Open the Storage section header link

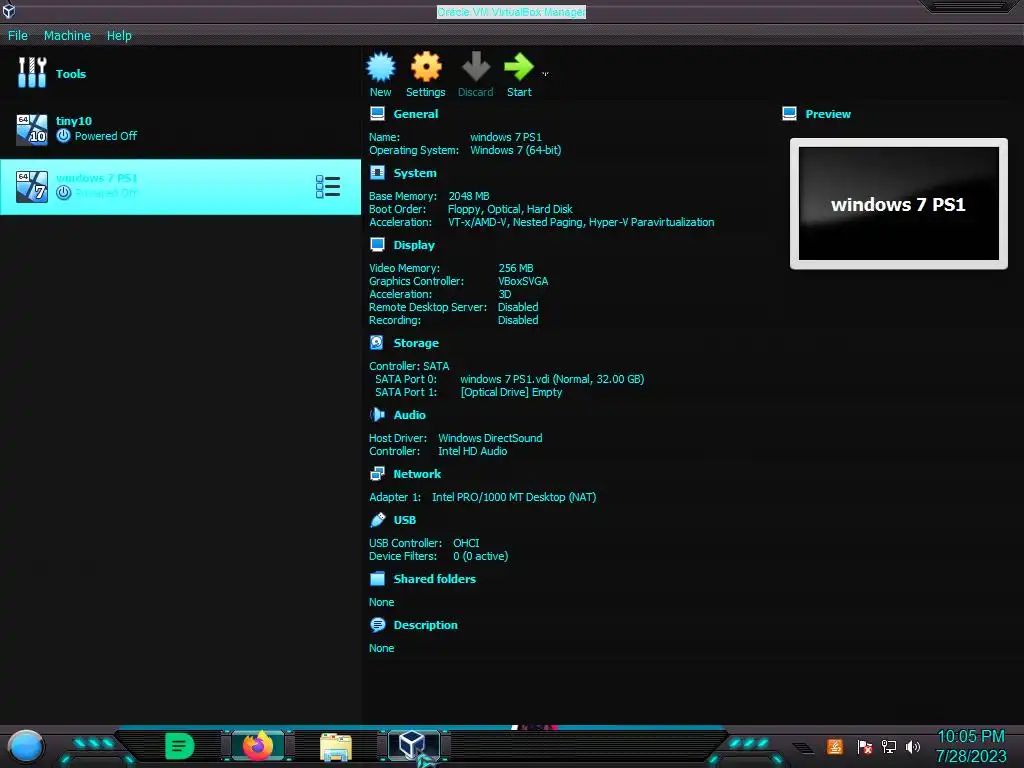(416, 343)
